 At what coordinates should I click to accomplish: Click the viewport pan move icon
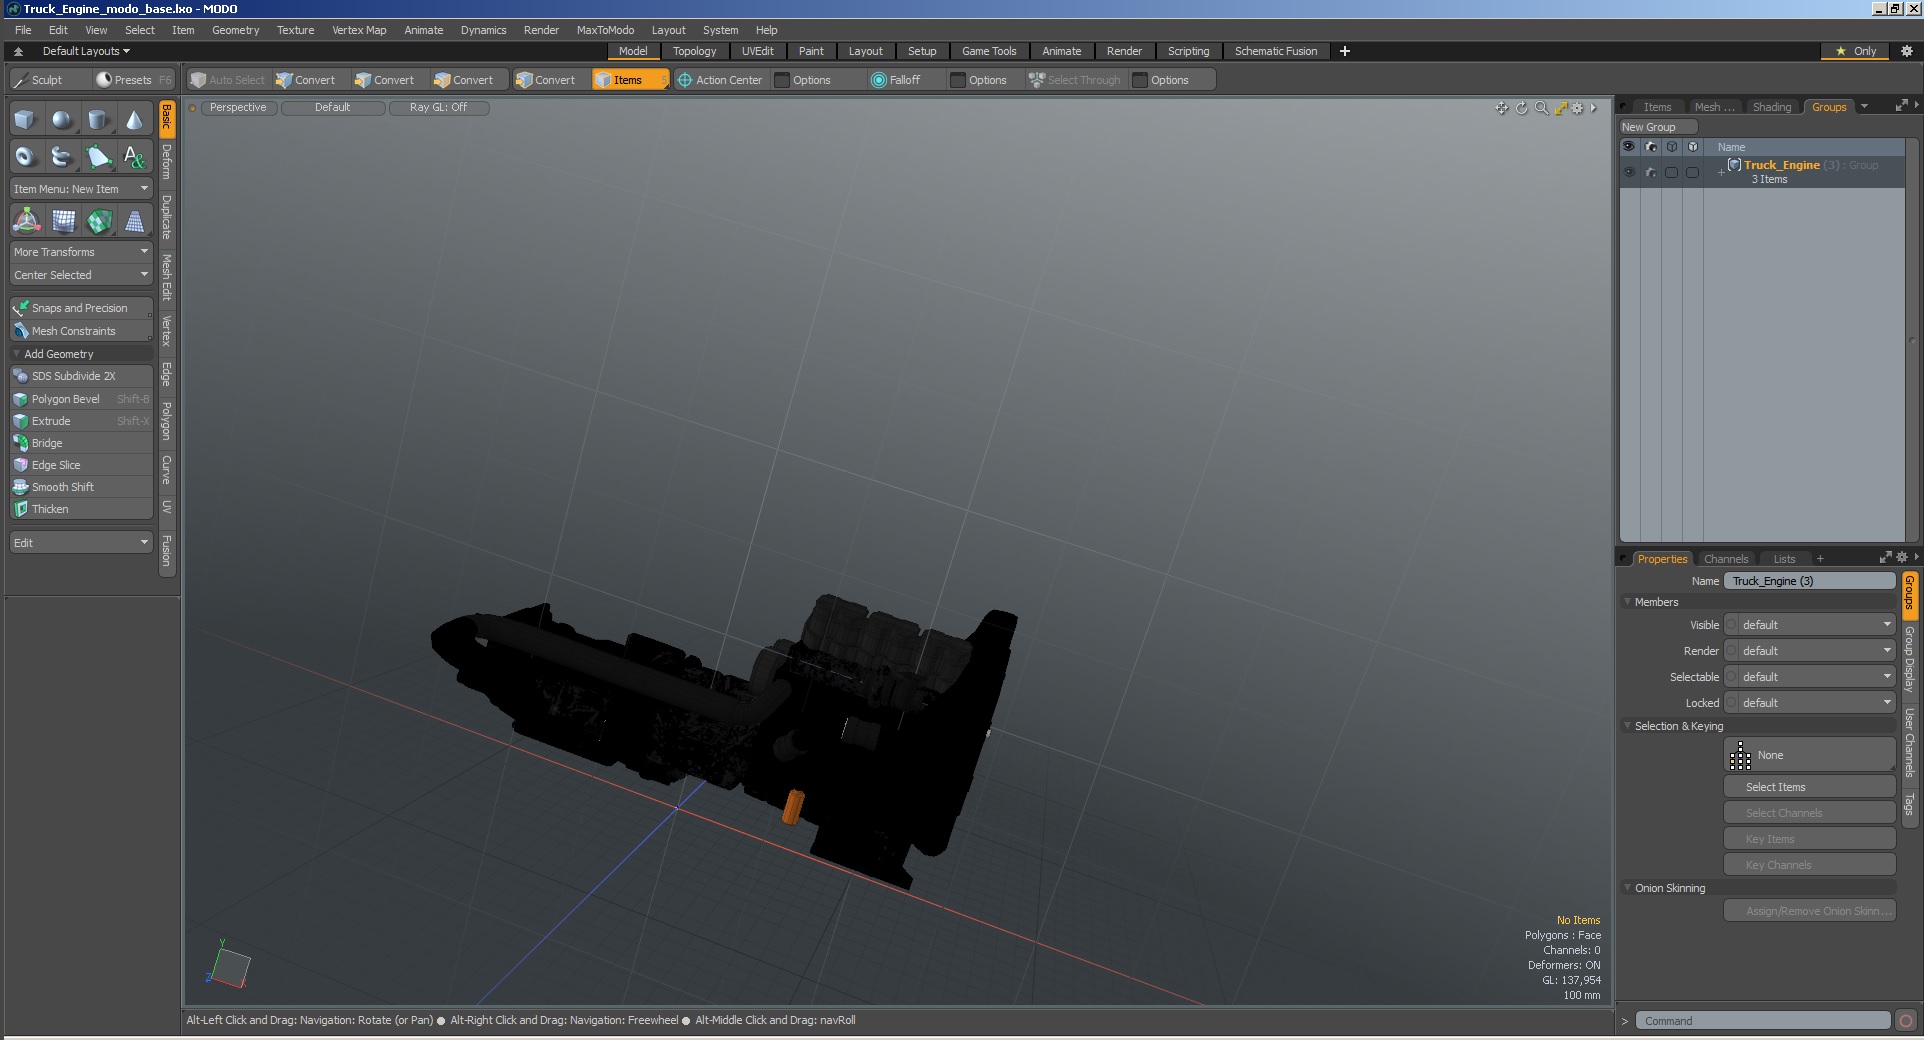pyautogui.click(x=1502, y=108)
